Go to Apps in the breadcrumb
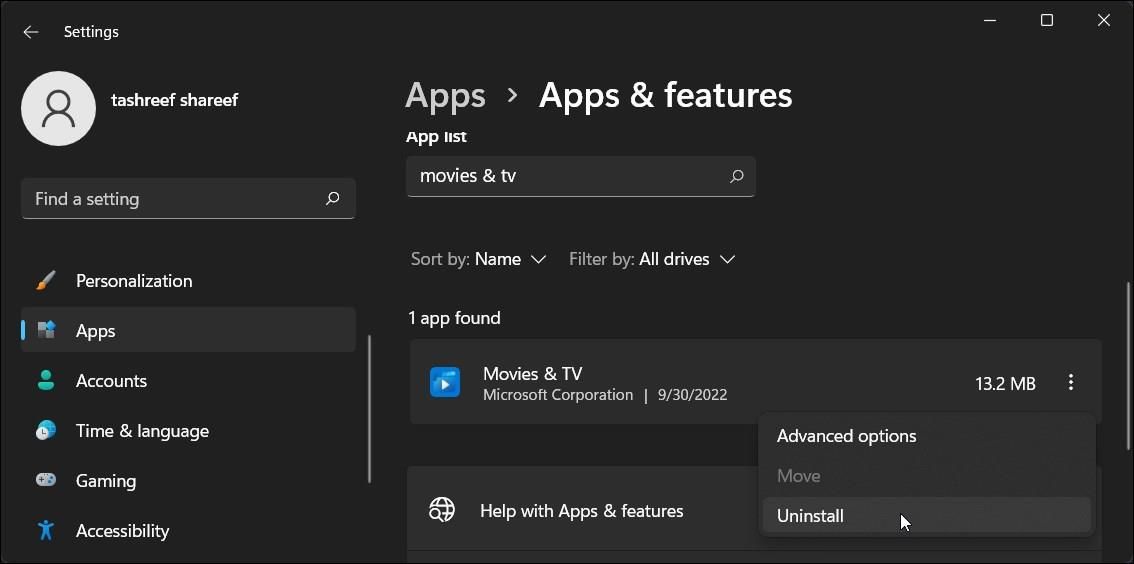The height and width of the screenshot is (564, 1134). point(445,95)
